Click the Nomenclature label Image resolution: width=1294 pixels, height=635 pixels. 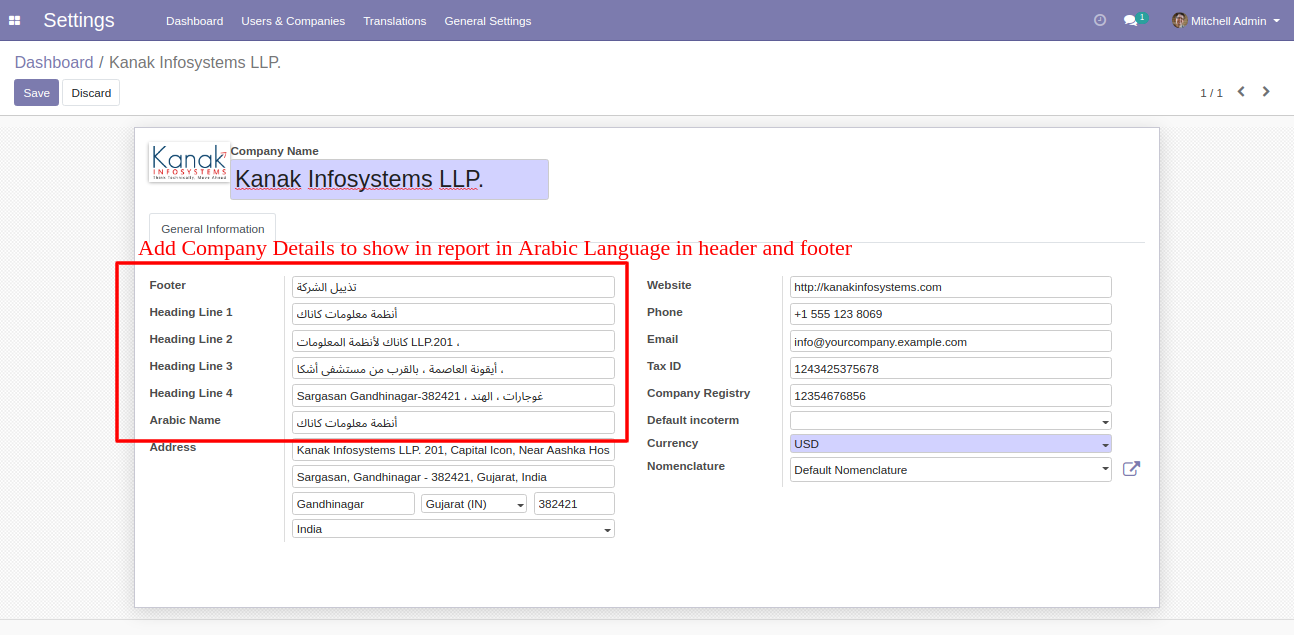tap(685, 466)
